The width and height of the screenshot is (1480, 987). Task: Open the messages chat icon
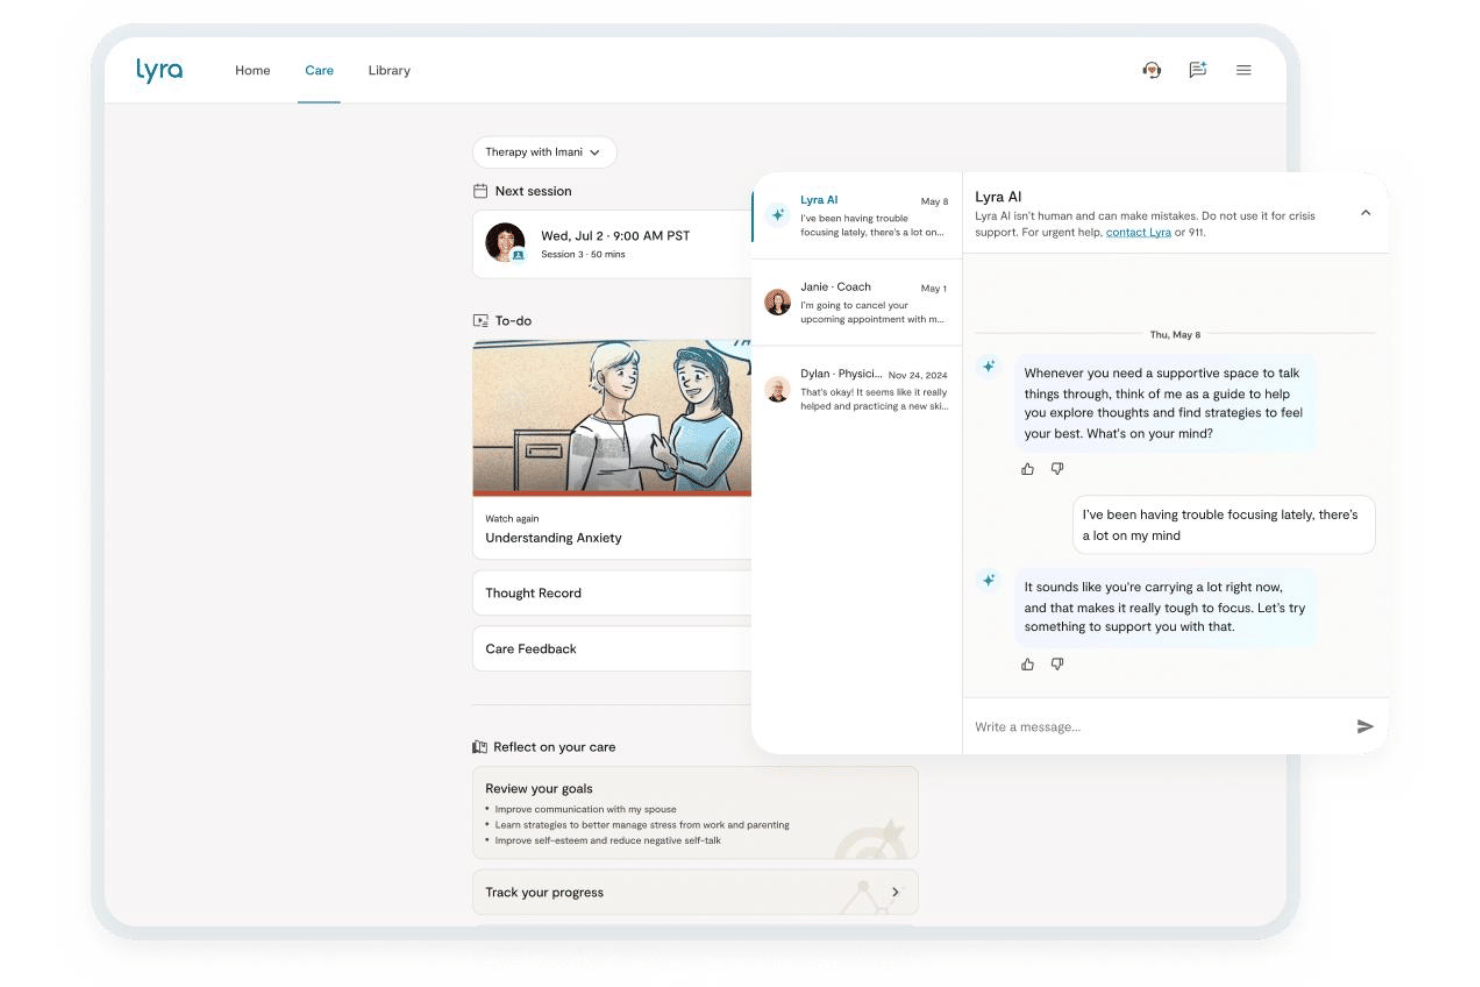pos(1198,70)
